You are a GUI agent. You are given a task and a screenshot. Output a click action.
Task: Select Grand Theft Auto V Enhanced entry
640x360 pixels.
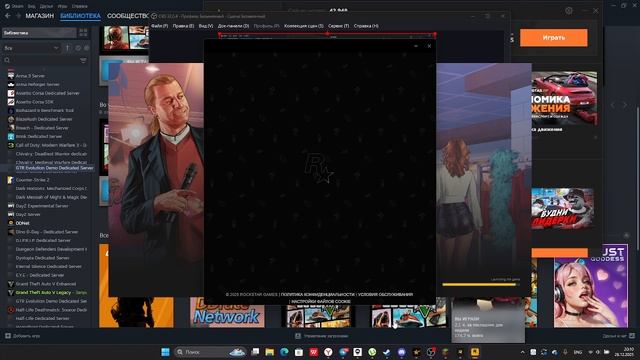tap(46, 284)
